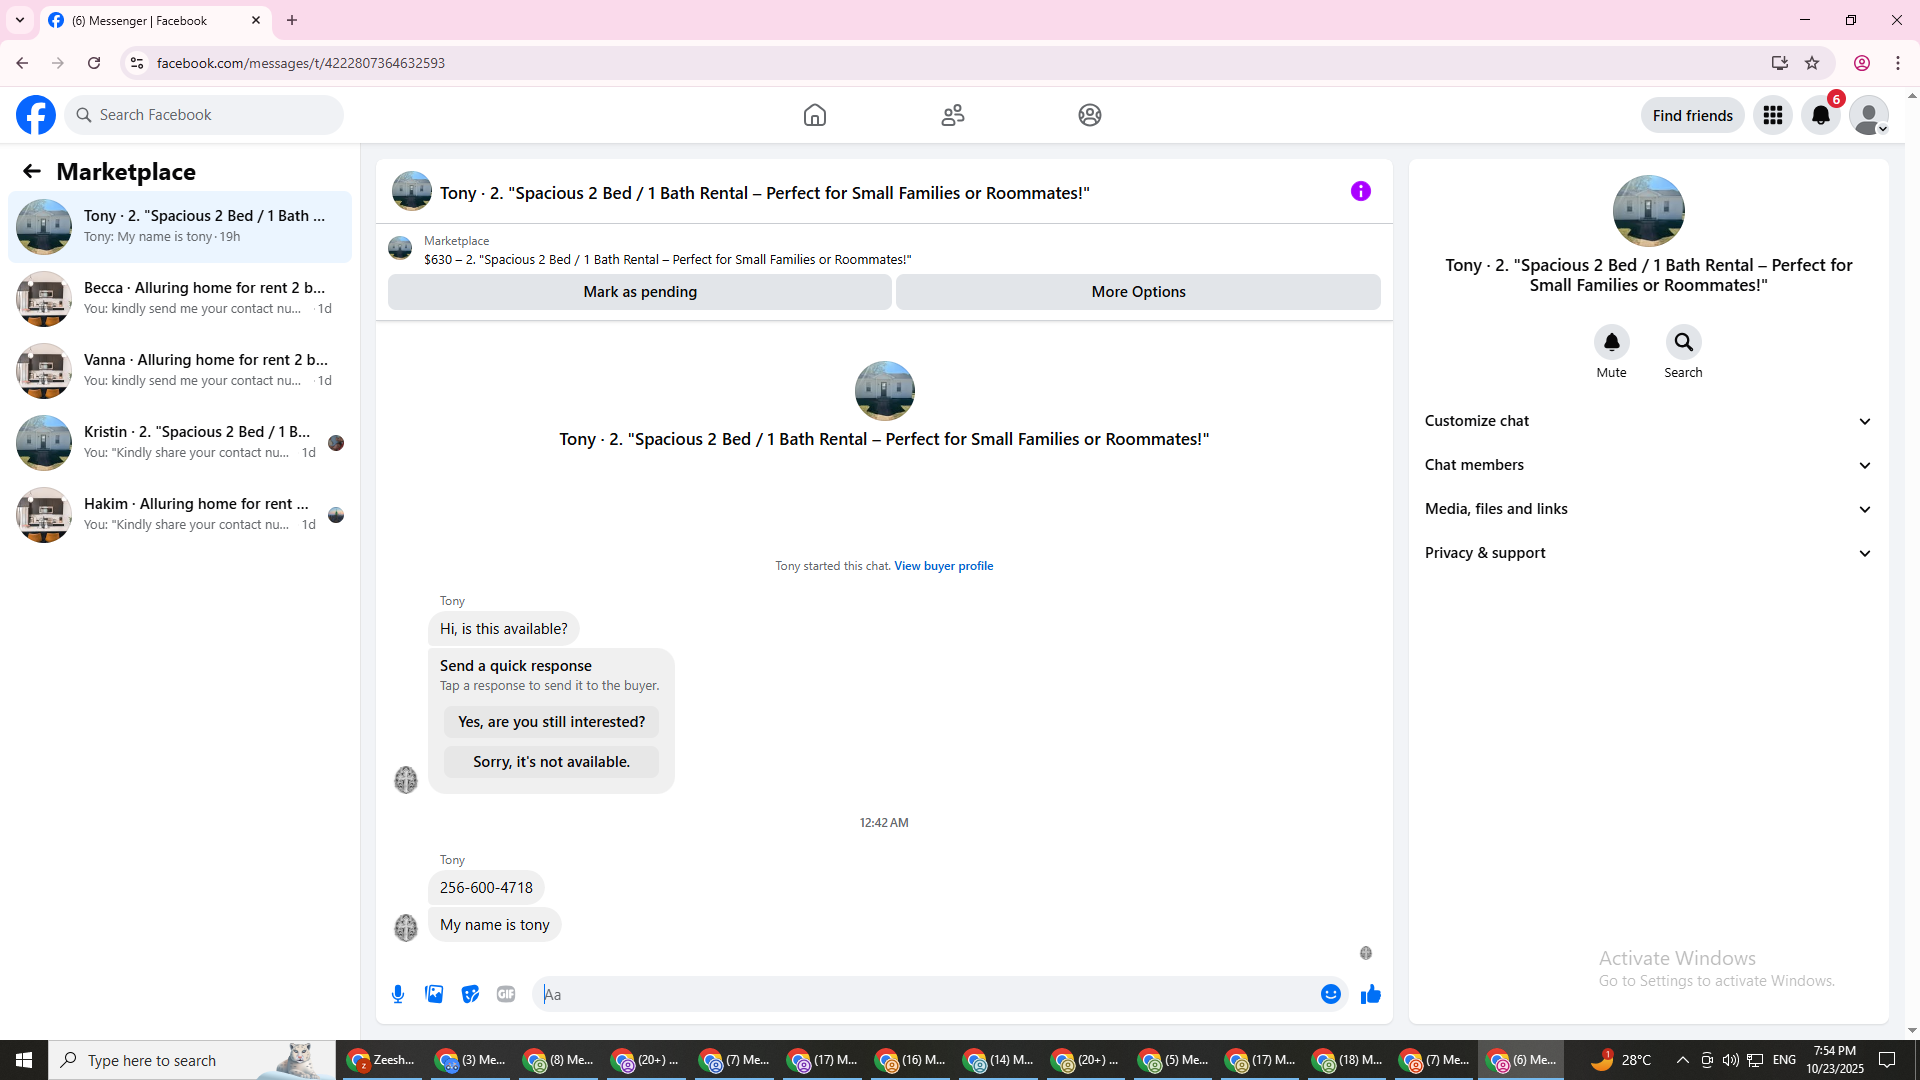Open the GIF picker
The width and height of the screenshot is (1920, 1080).
(506, 994)
